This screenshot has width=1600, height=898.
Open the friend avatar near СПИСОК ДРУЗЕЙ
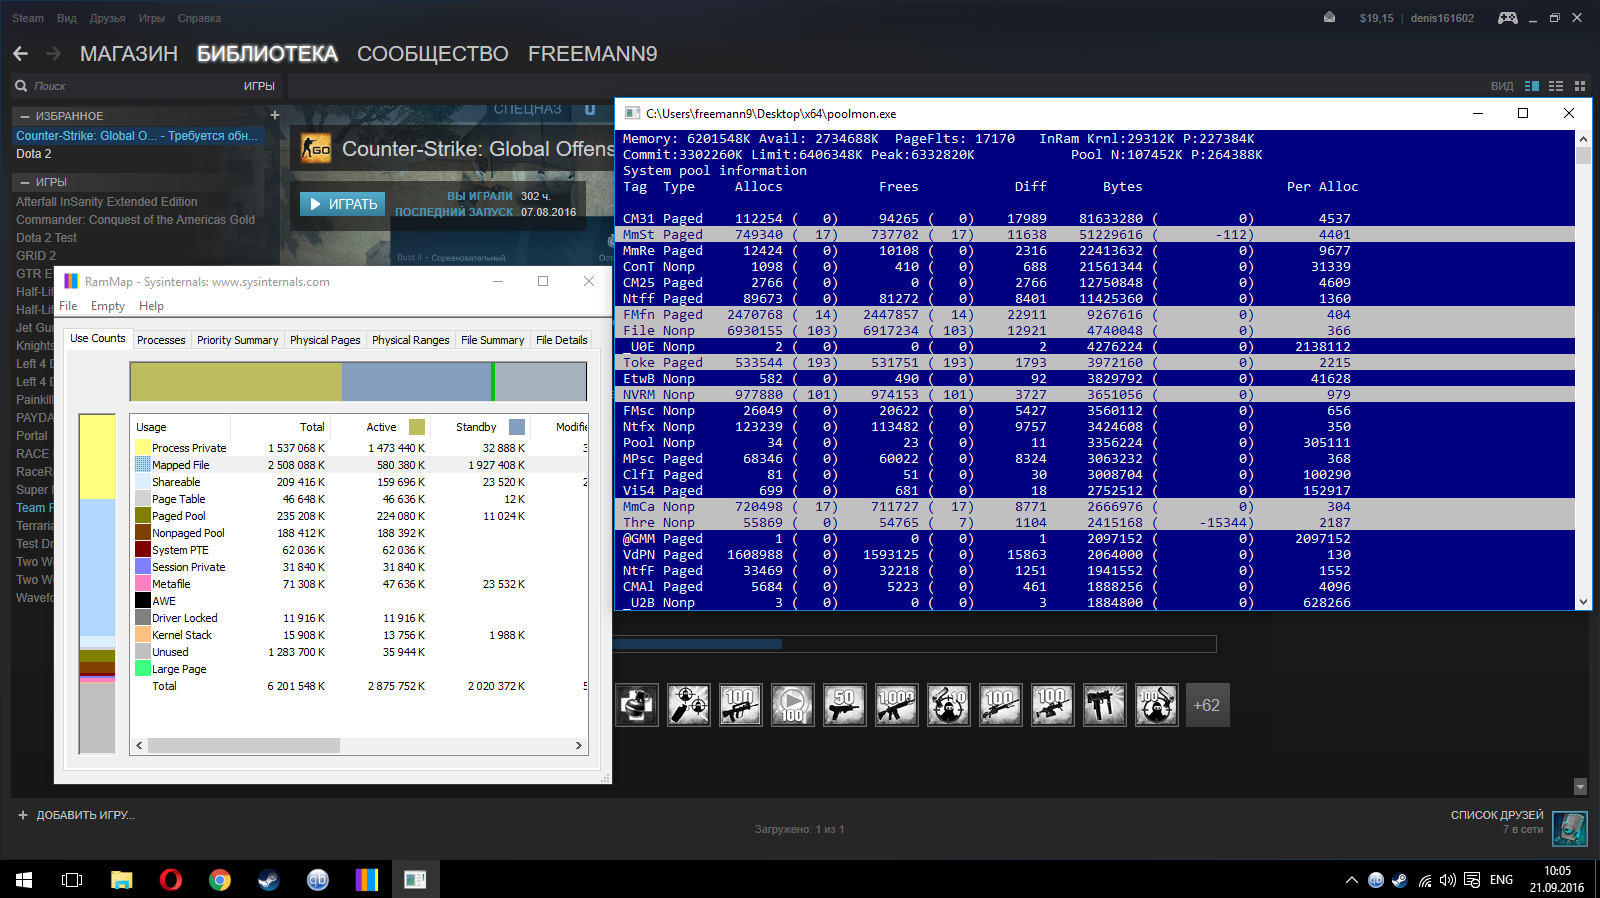coord(1569,828)
